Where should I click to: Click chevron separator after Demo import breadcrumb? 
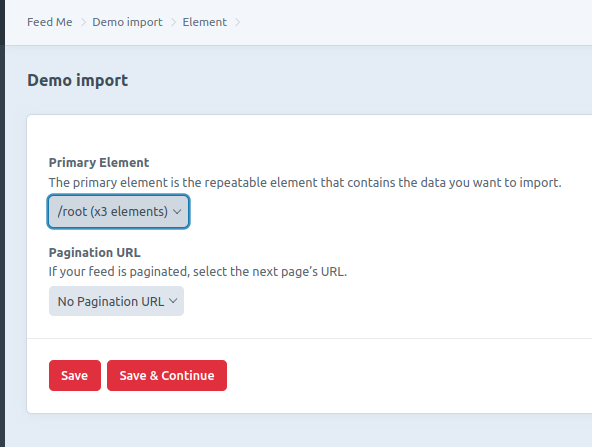tap(173, 22)
